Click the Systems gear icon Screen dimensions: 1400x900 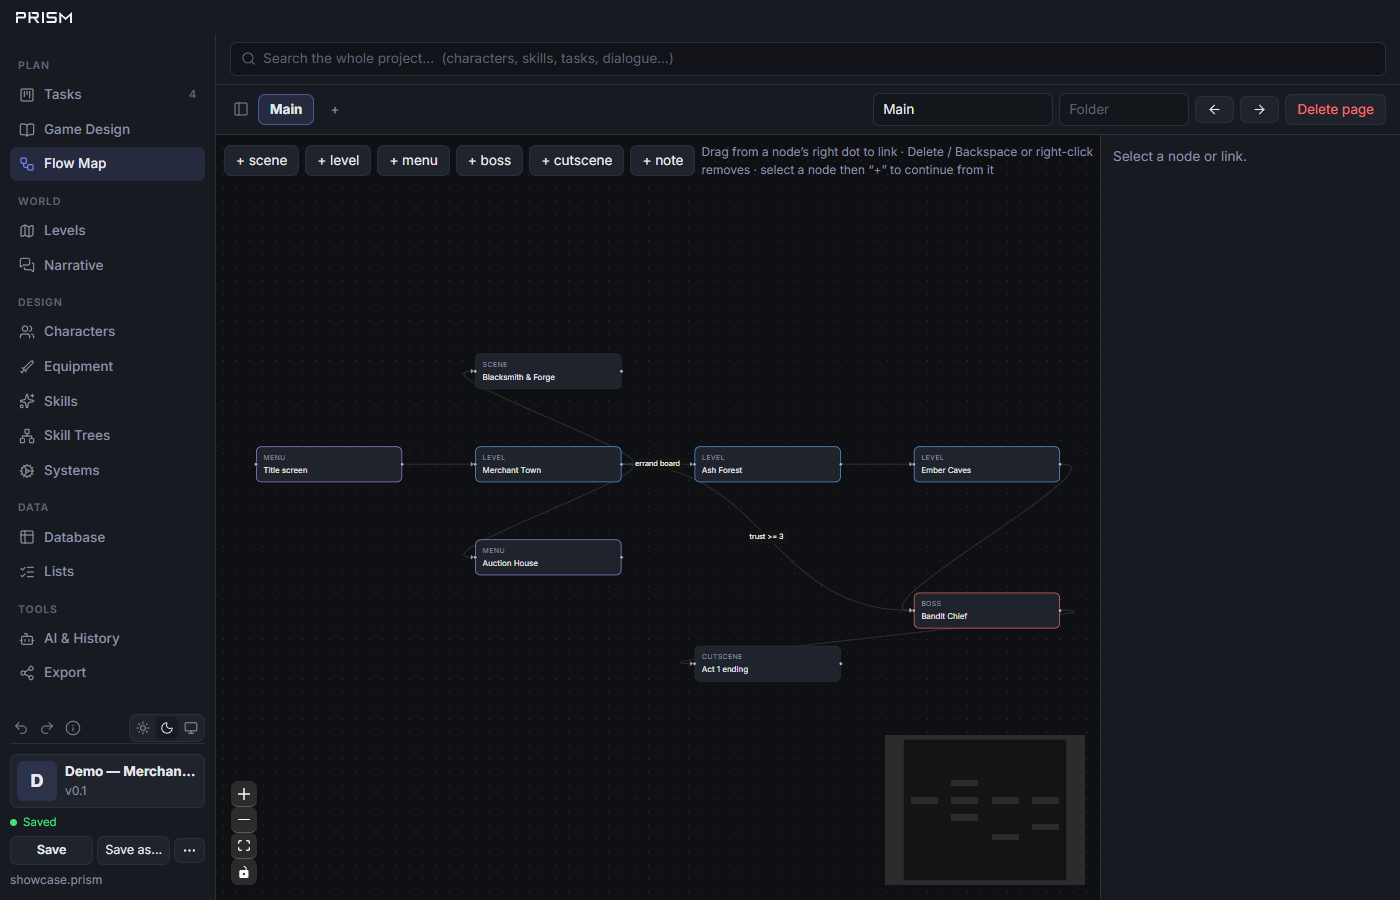(27, 470)
